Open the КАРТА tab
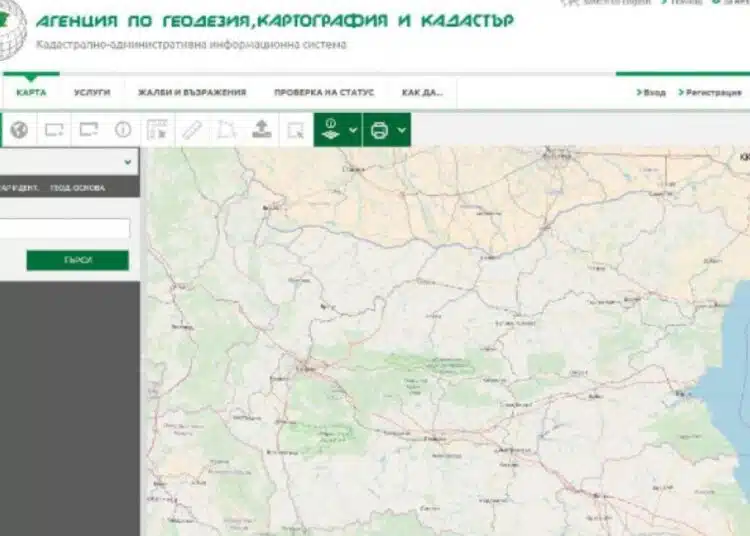The height and width of the screenshot is (536, 750). pyautogui.click(x=31, y=92)
